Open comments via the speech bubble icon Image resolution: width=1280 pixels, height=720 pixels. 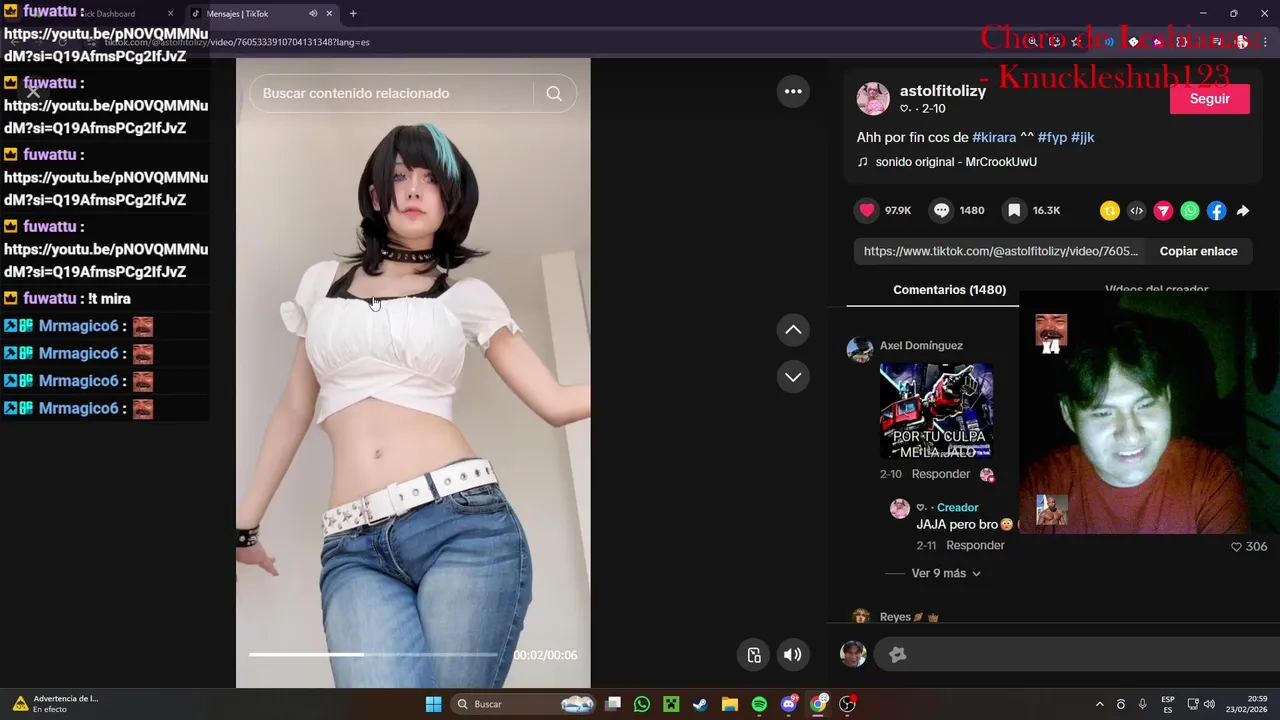[941, 210]
